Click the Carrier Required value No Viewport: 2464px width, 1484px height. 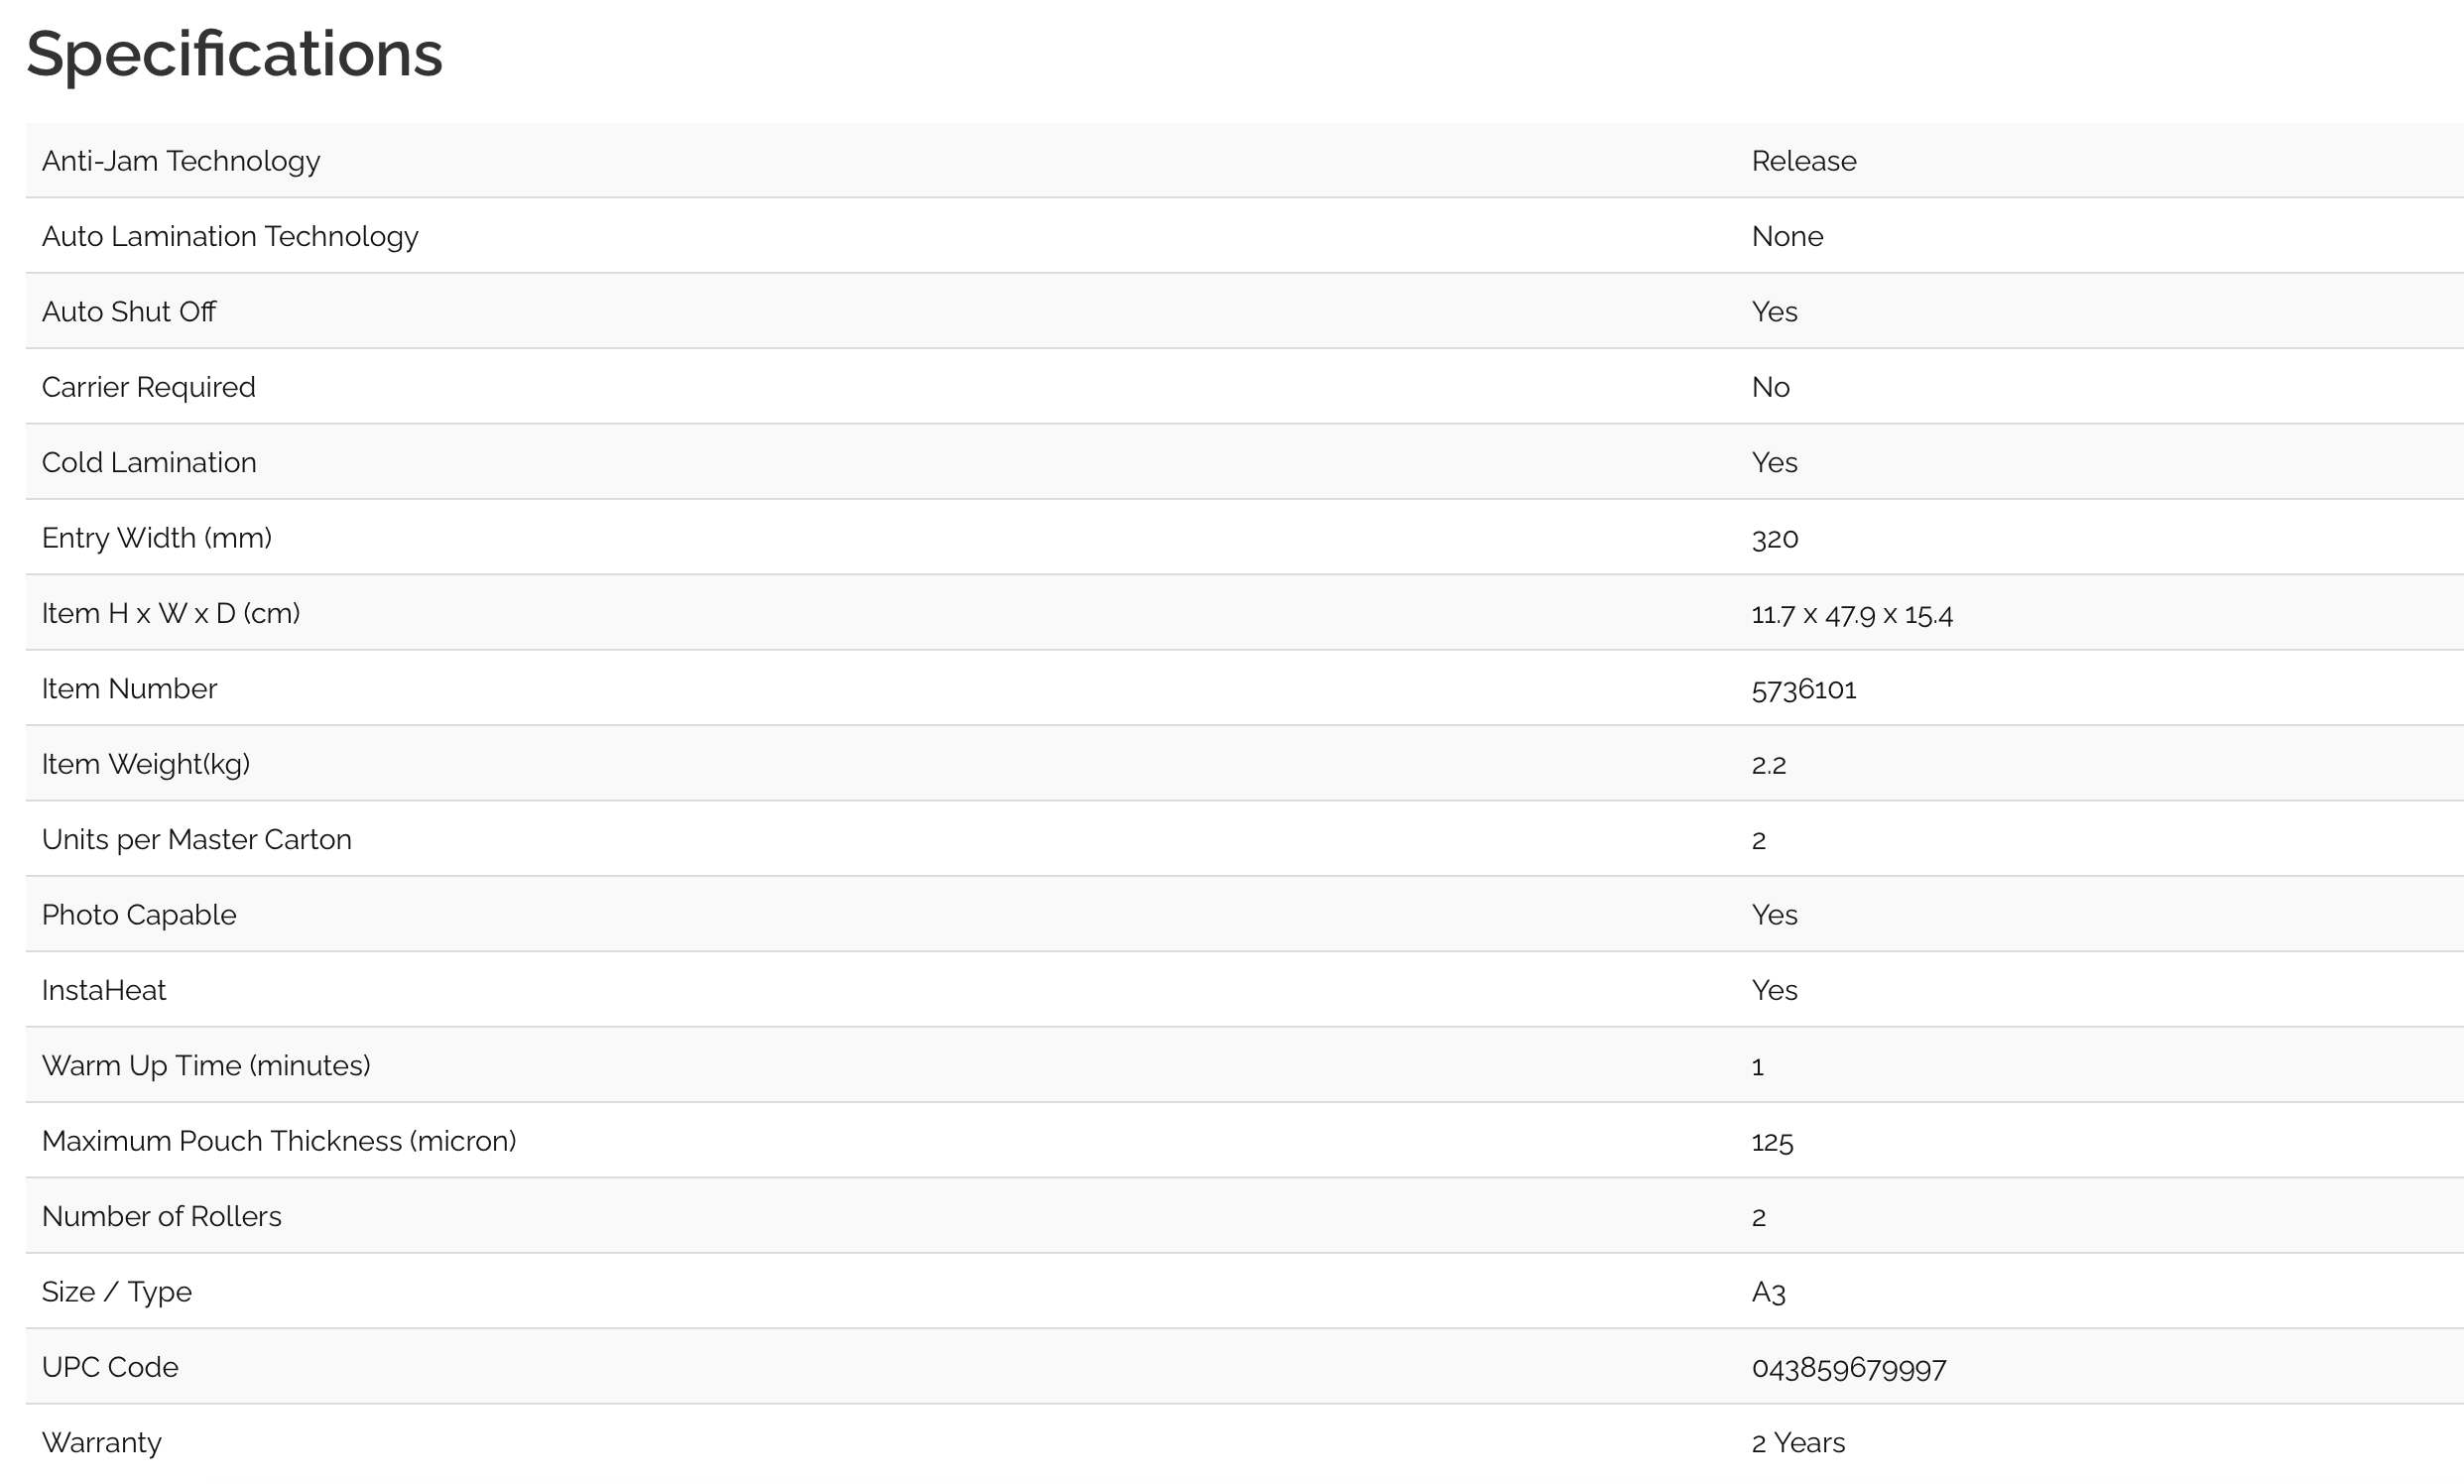(x=1770, y=387)
